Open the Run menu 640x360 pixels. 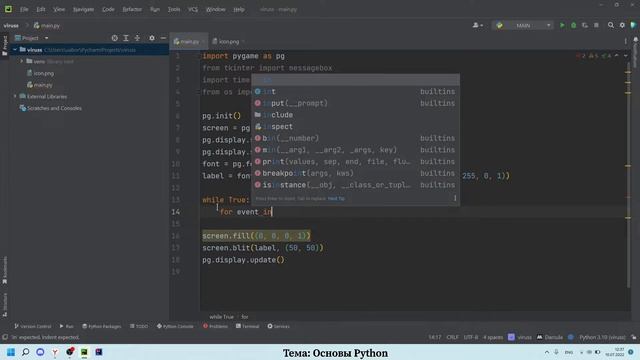[x=155, y=9]
